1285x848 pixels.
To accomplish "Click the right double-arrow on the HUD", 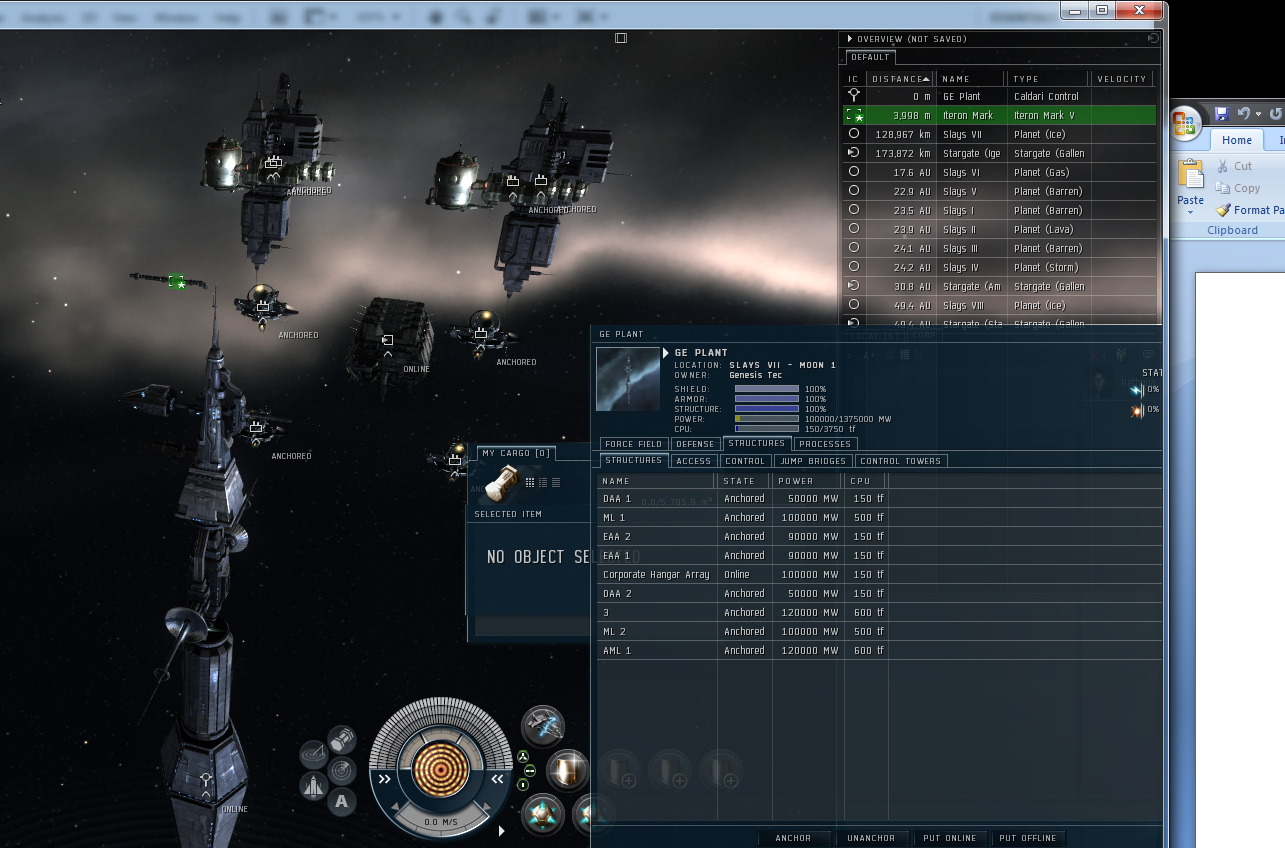I will pos(497,780).
